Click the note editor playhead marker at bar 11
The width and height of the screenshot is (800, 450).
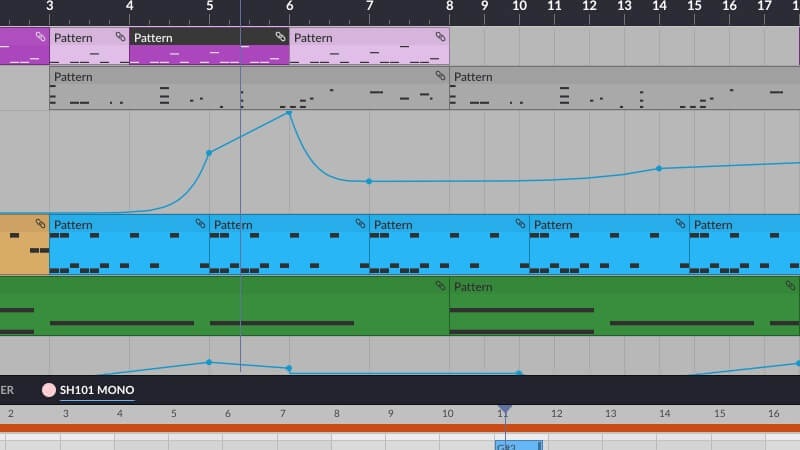tap(505, 409)
